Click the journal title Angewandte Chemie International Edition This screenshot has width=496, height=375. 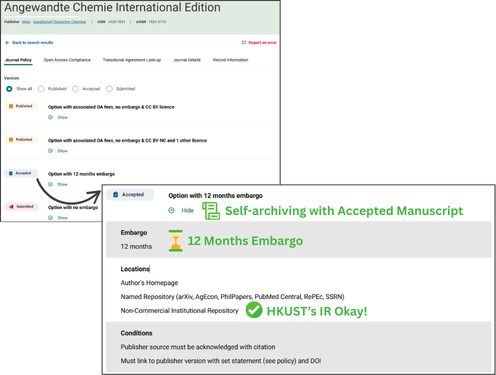coord(112,7)
